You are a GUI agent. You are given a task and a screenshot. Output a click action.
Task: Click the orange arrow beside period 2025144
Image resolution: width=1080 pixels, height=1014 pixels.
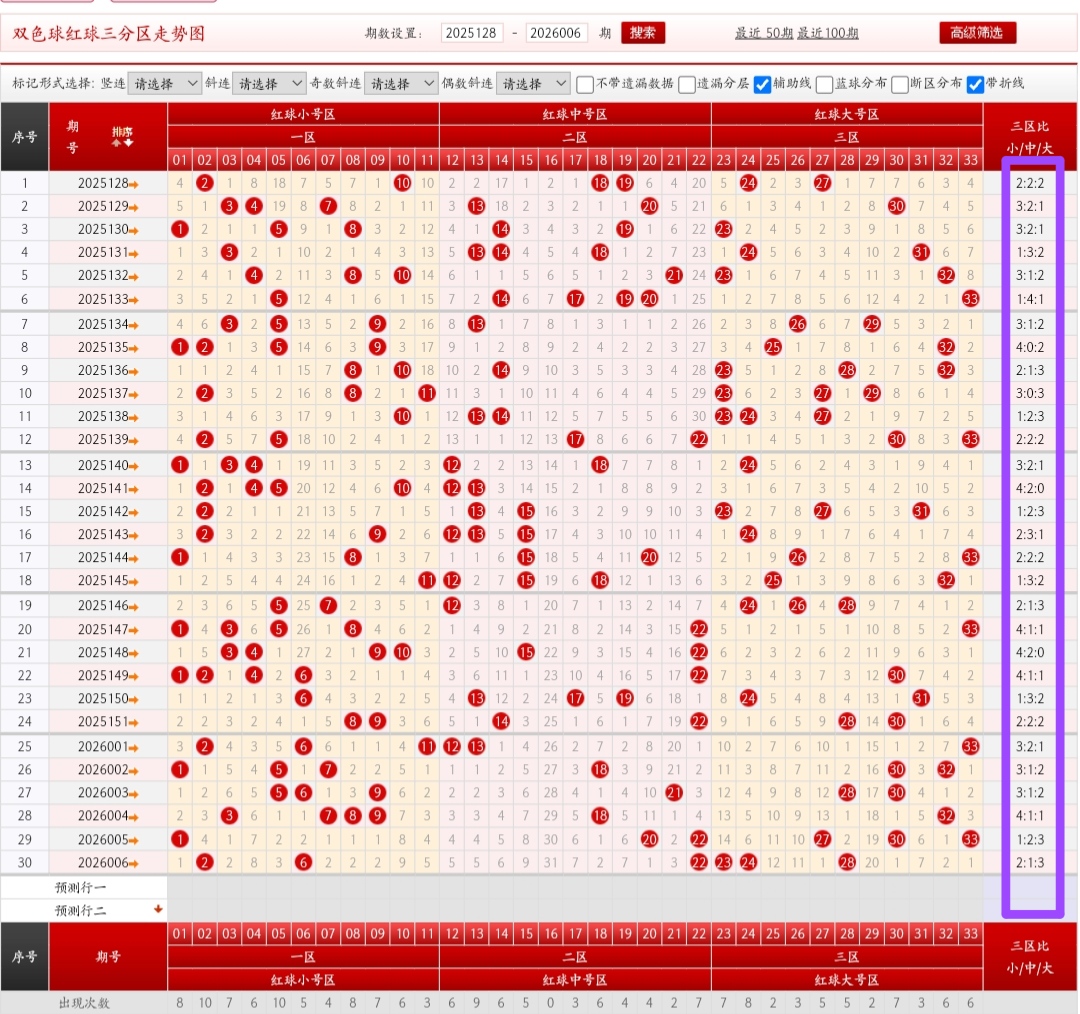(134, 559)
